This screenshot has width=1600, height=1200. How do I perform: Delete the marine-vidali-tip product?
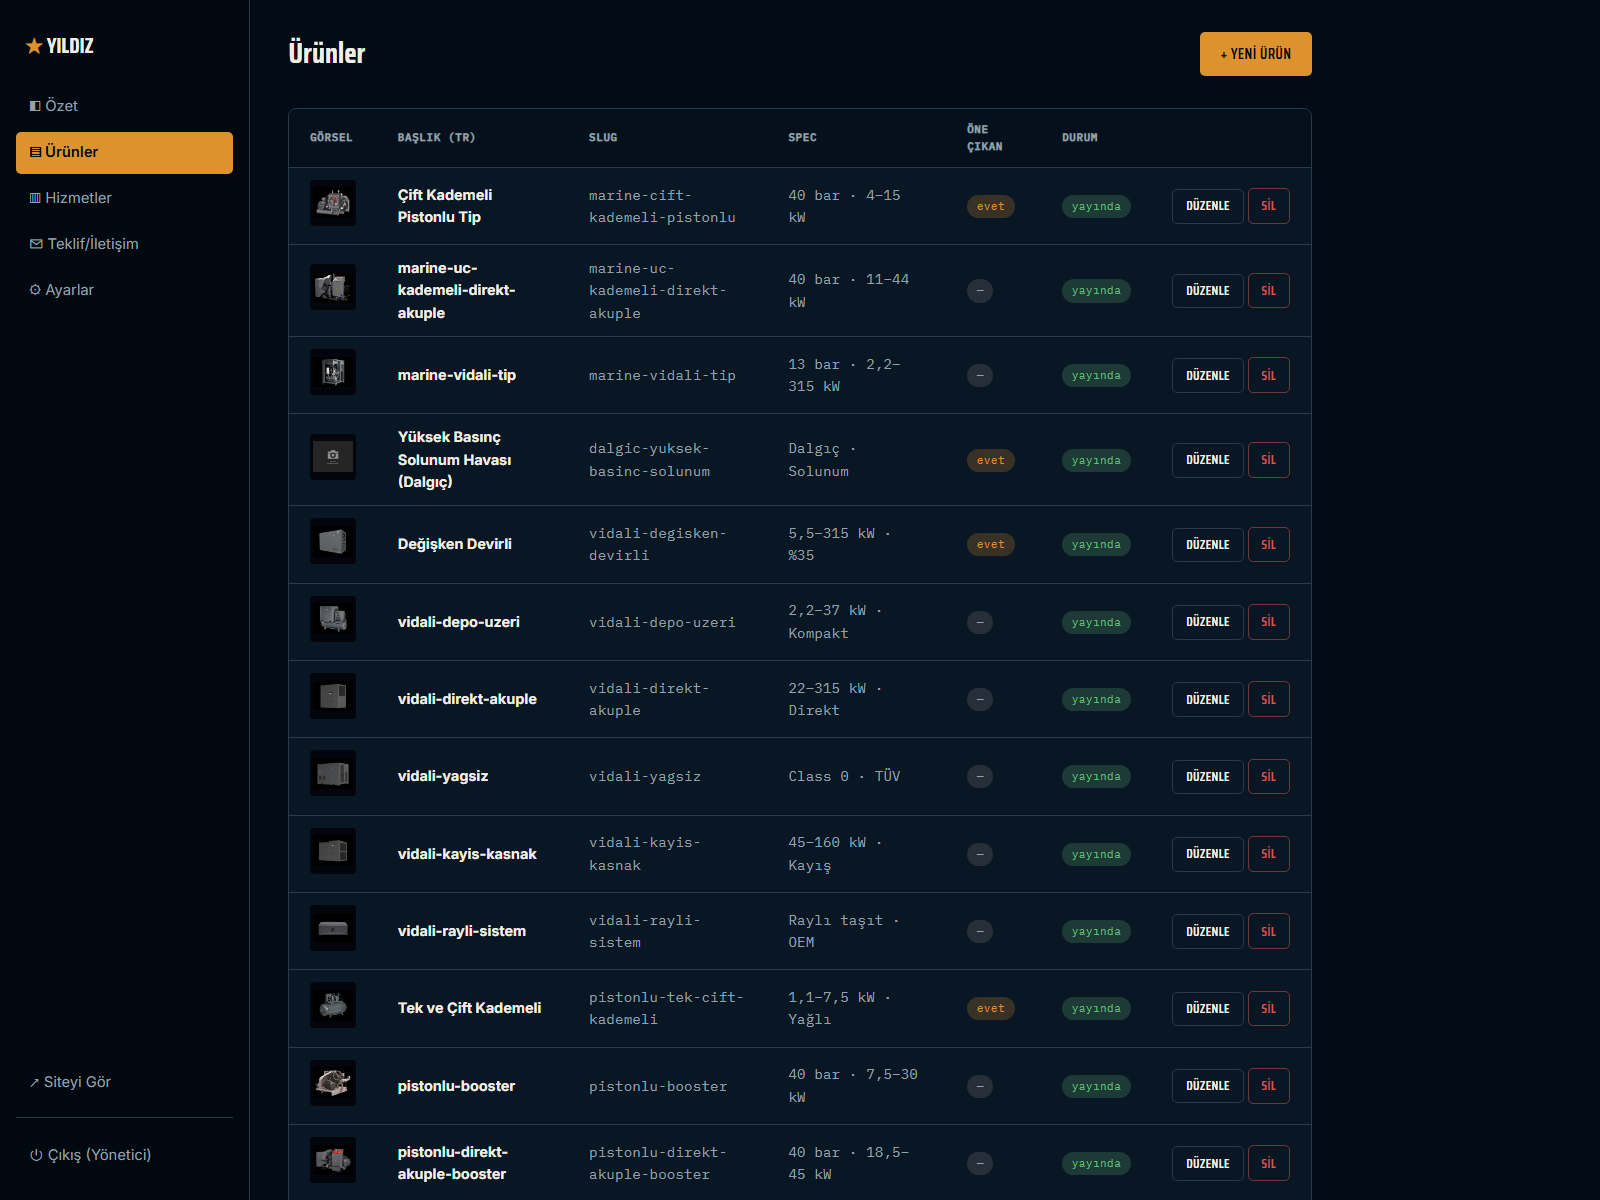1268,376
